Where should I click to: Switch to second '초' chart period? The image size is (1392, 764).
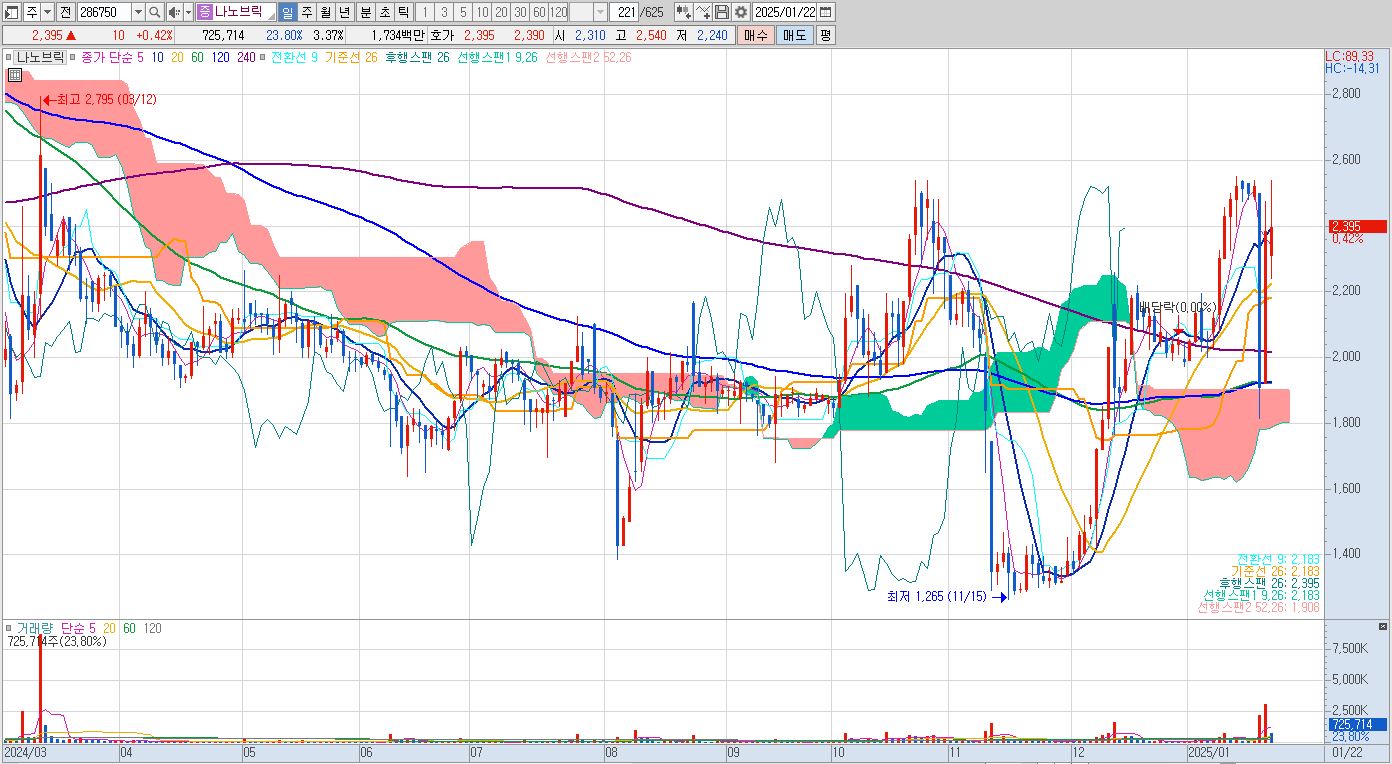[383, 12]
